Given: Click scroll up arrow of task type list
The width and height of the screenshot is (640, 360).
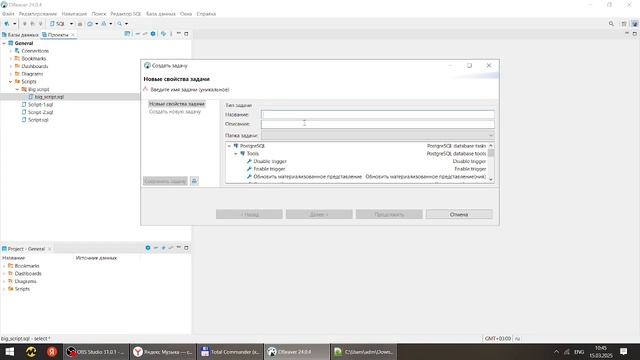Looking at the screenshot, I should [491, 146].
